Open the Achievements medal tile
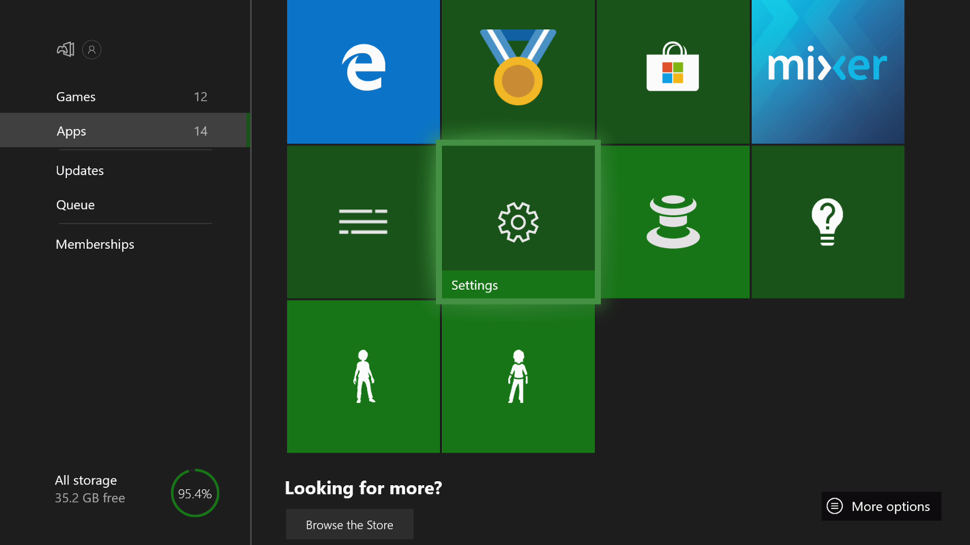 point(518,71)
